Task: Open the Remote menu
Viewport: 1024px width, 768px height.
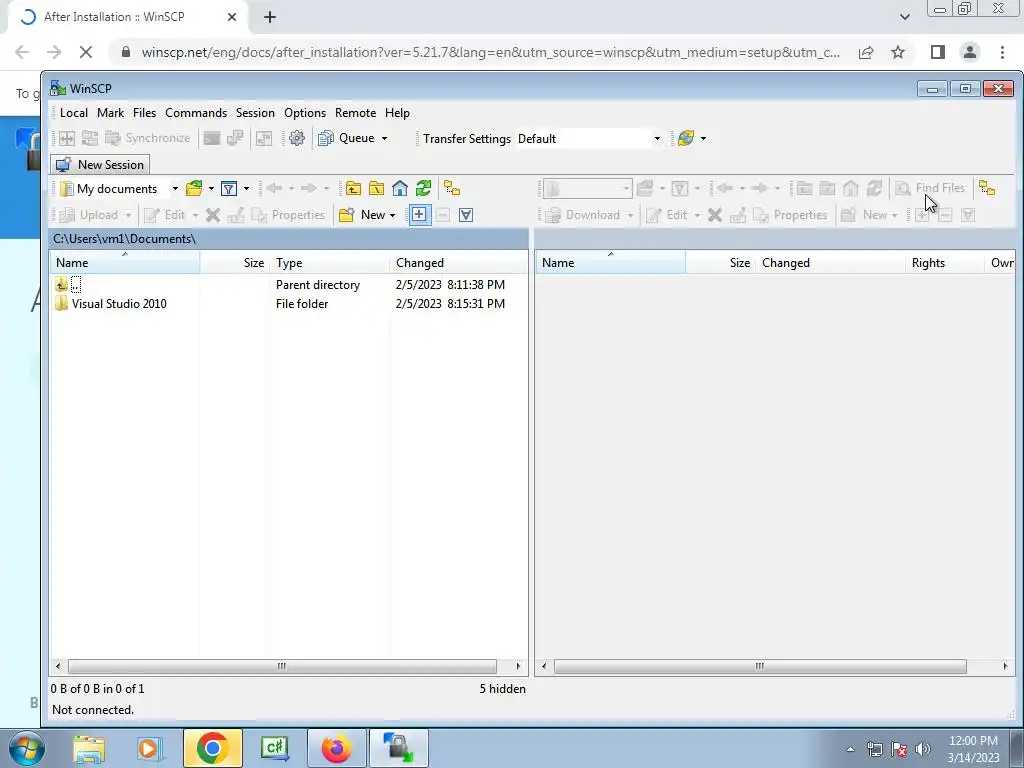Action: (355, 113)
